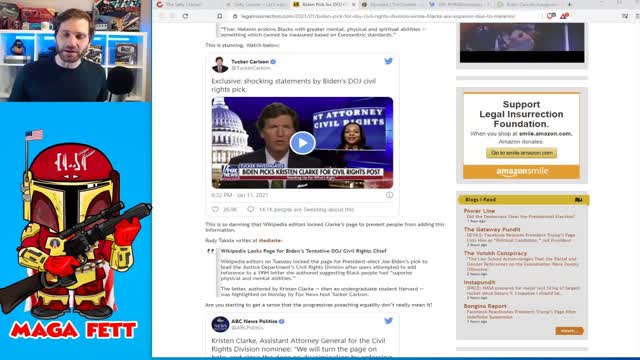Open the Kristen Clarke ABC tweet text
The image size is (640, 360).
pyautogui.click(x=298, y=348)
